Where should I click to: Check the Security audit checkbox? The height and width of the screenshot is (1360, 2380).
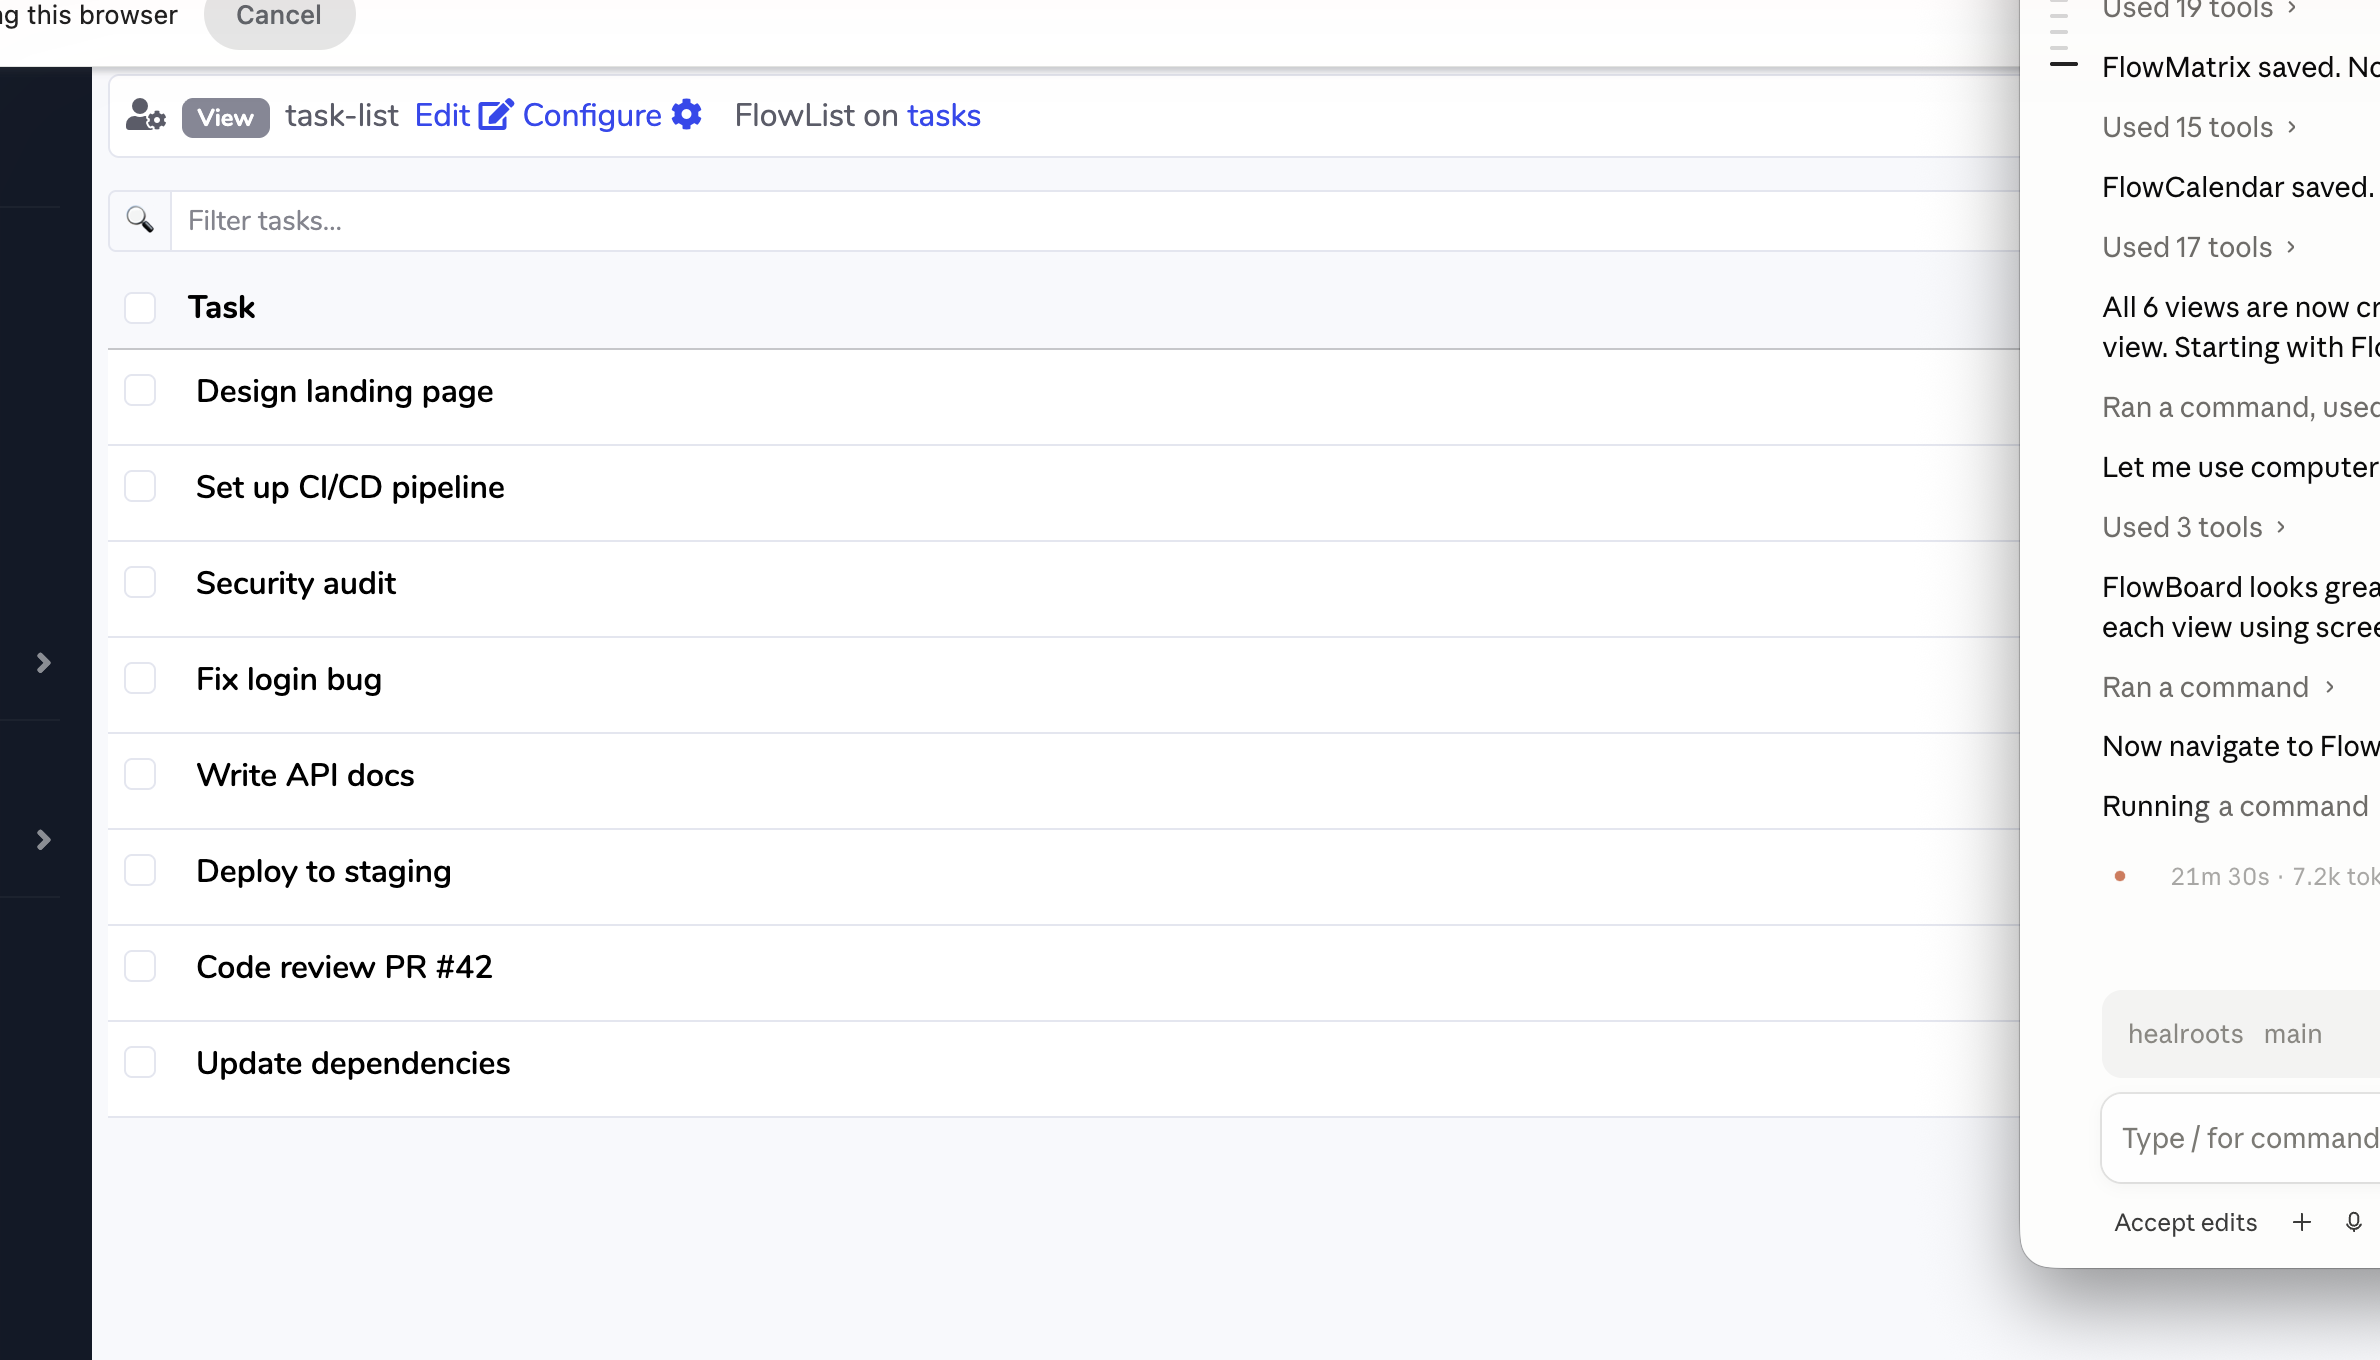(x=140, y=583)
